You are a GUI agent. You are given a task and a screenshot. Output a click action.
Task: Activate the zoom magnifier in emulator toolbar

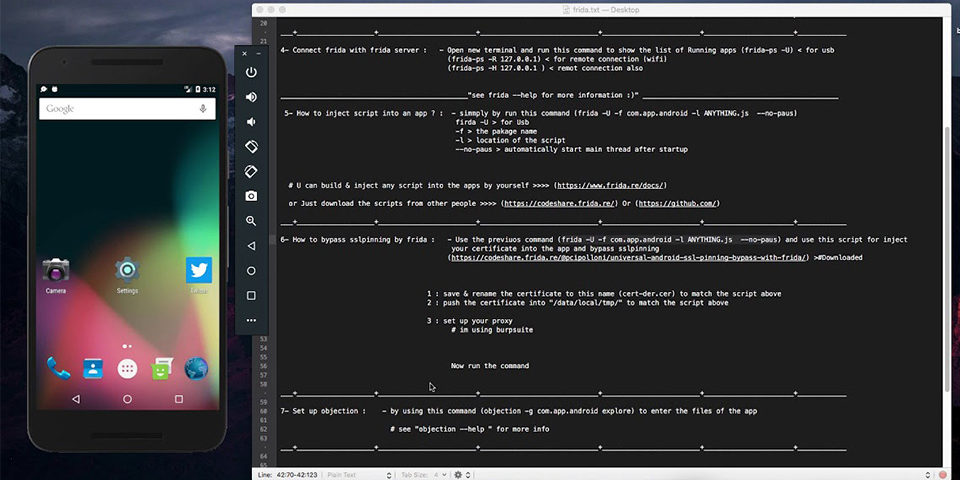[x=251, y=221]
